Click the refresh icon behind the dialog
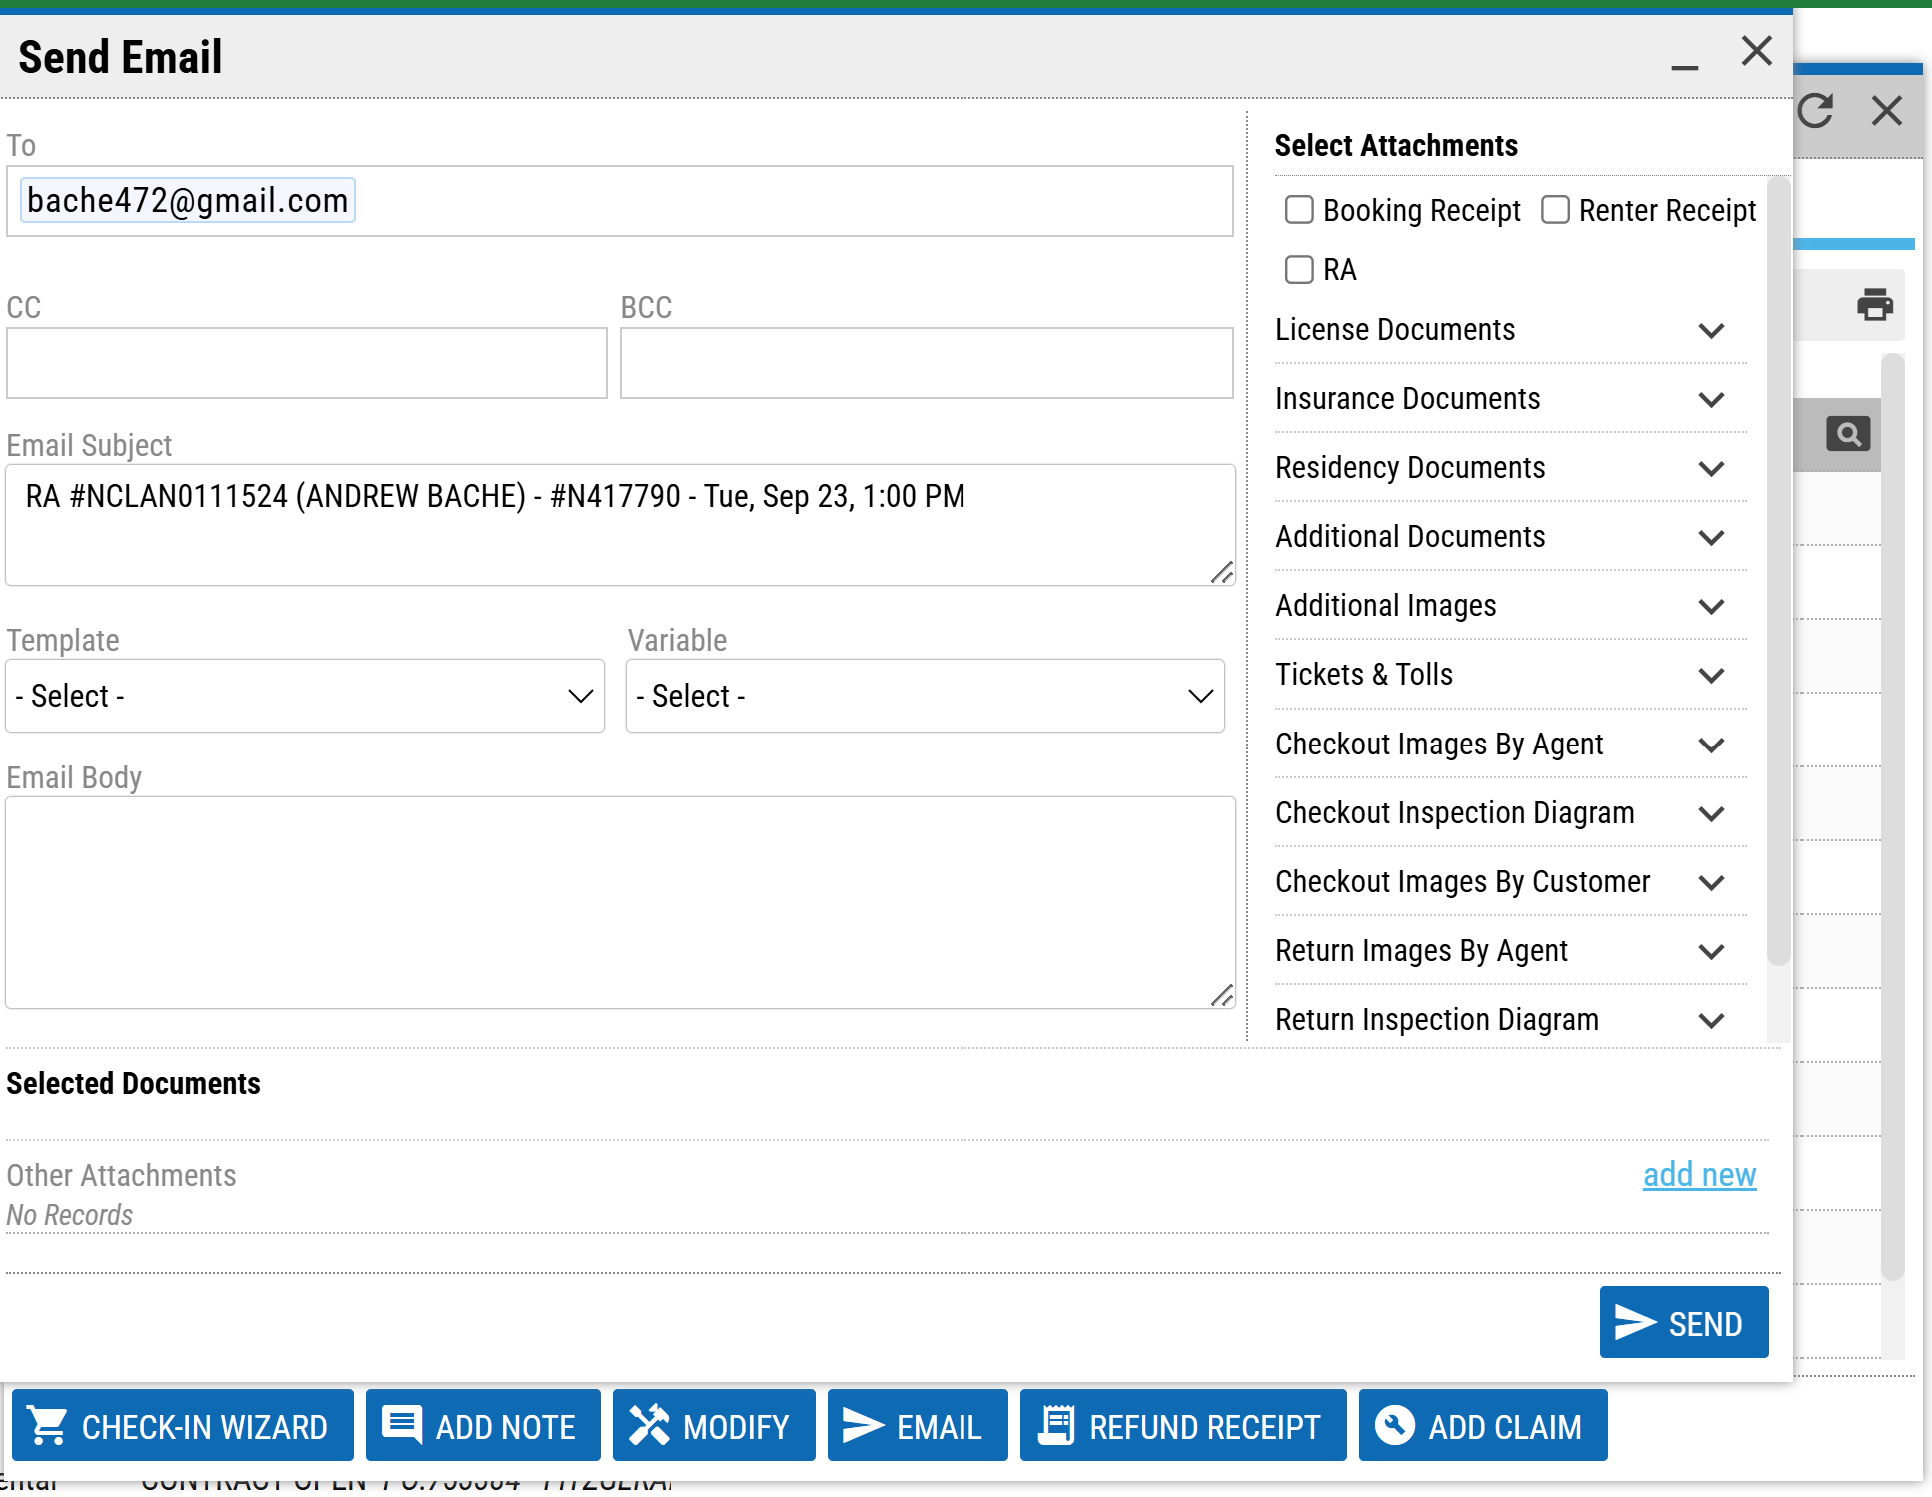The image size is (1932, 1497). click(x=1815, y=110)
